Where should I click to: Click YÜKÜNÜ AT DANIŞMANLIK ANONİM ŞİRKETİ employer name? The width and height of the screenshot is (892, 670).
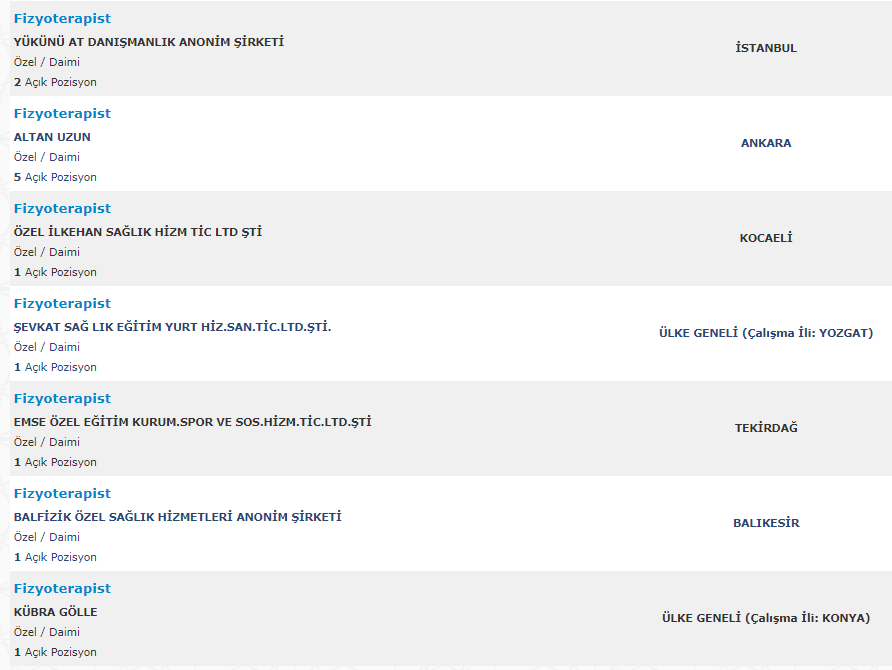tap(149, 42)
